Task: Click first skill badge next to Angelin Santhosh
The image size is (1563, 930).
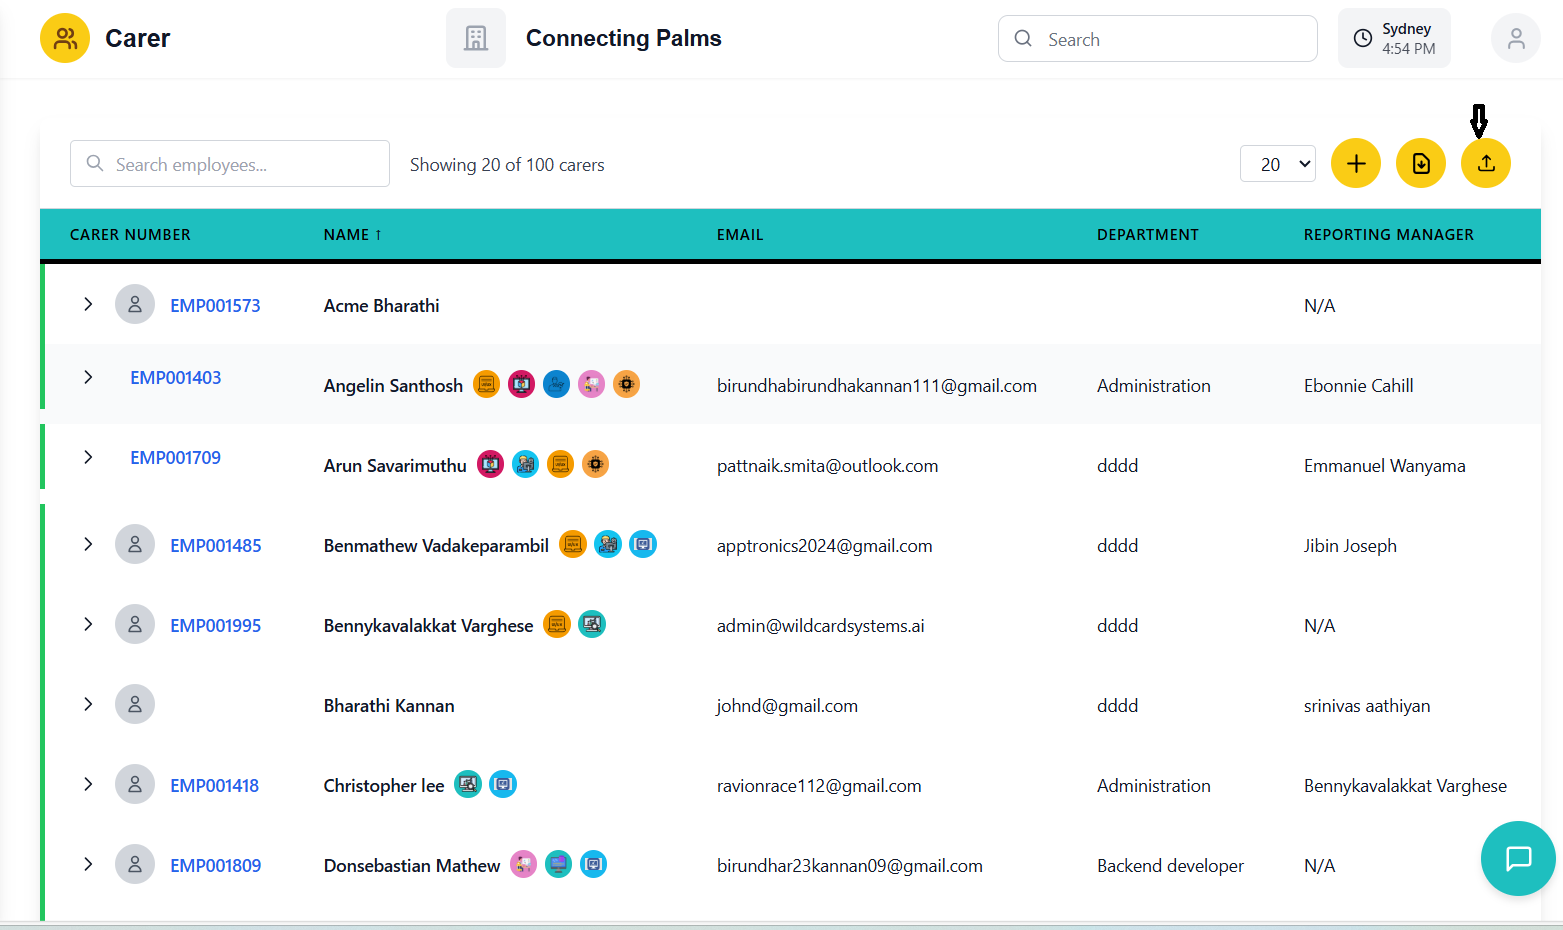Action: pyautogui.click(x=486, y=384)
